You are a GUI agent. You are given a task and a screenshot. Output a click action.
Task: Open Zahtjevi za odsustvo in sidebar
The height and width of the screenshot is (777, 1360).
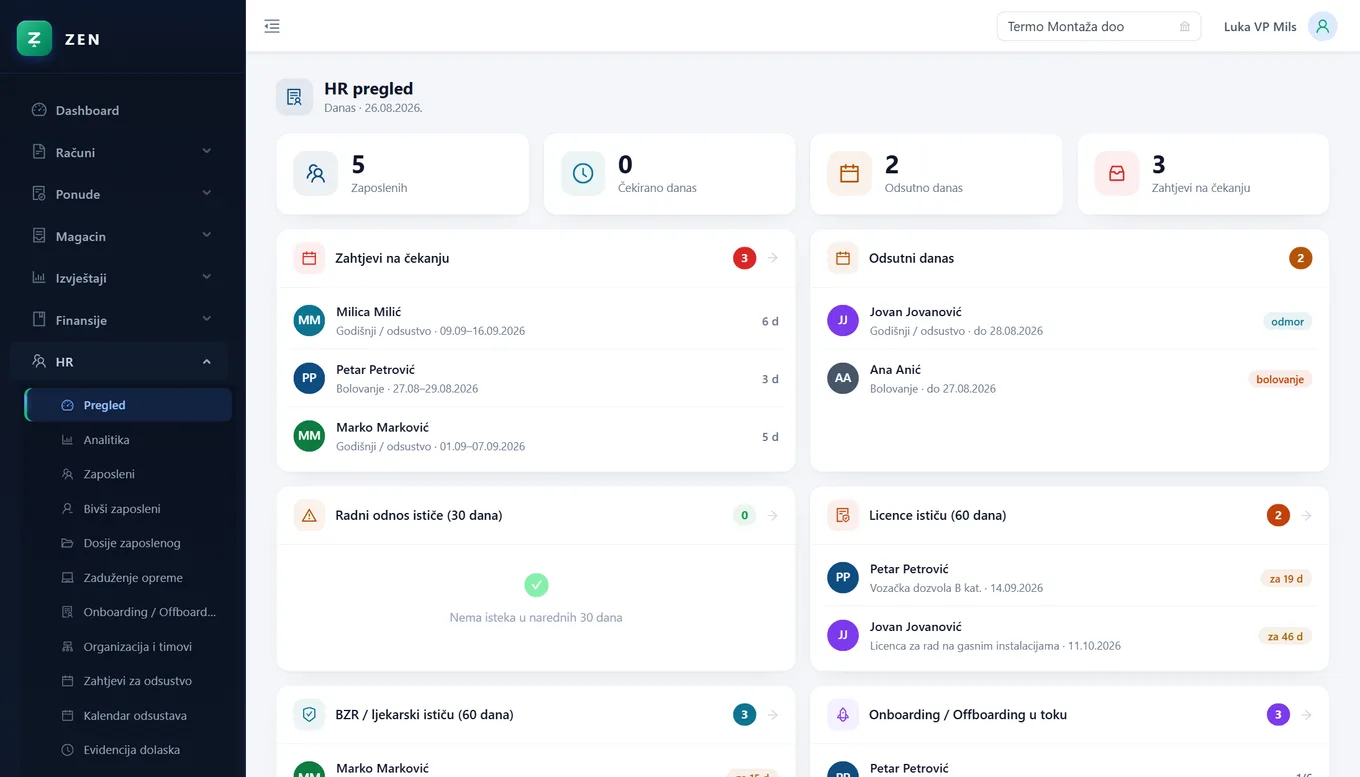pos(128,681)
